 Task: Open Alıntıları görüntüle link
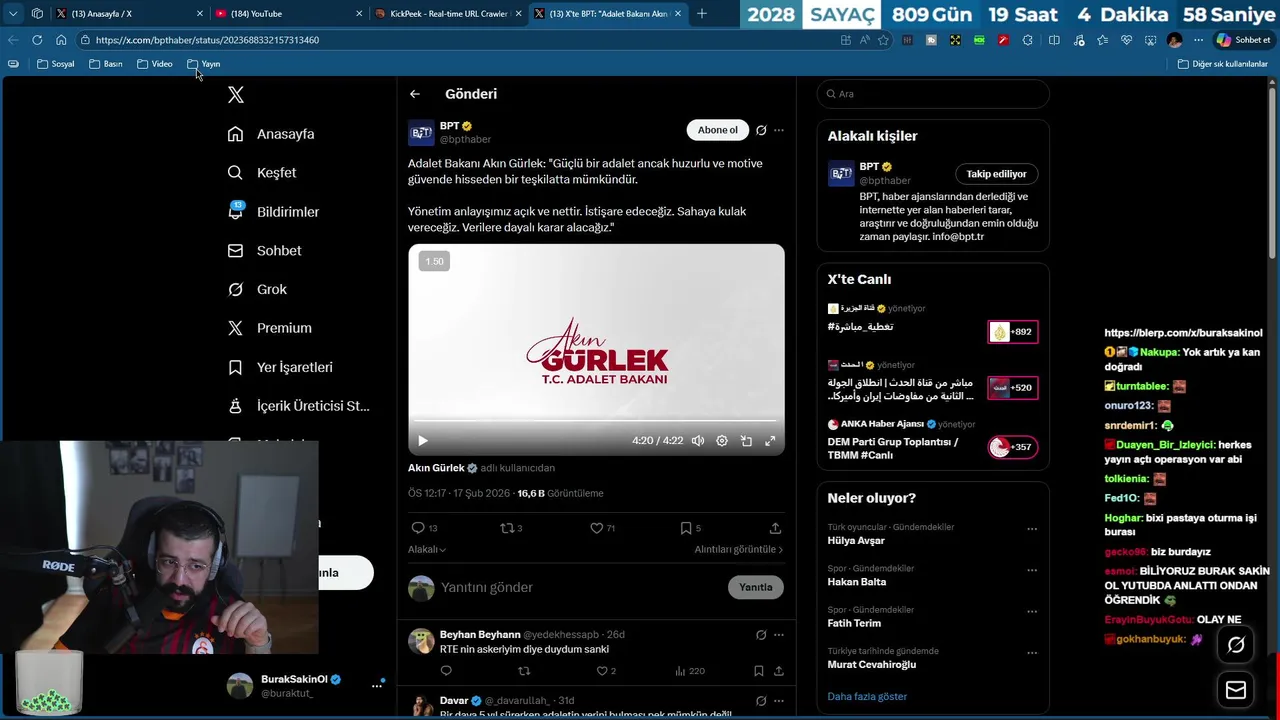coord(739,549)
